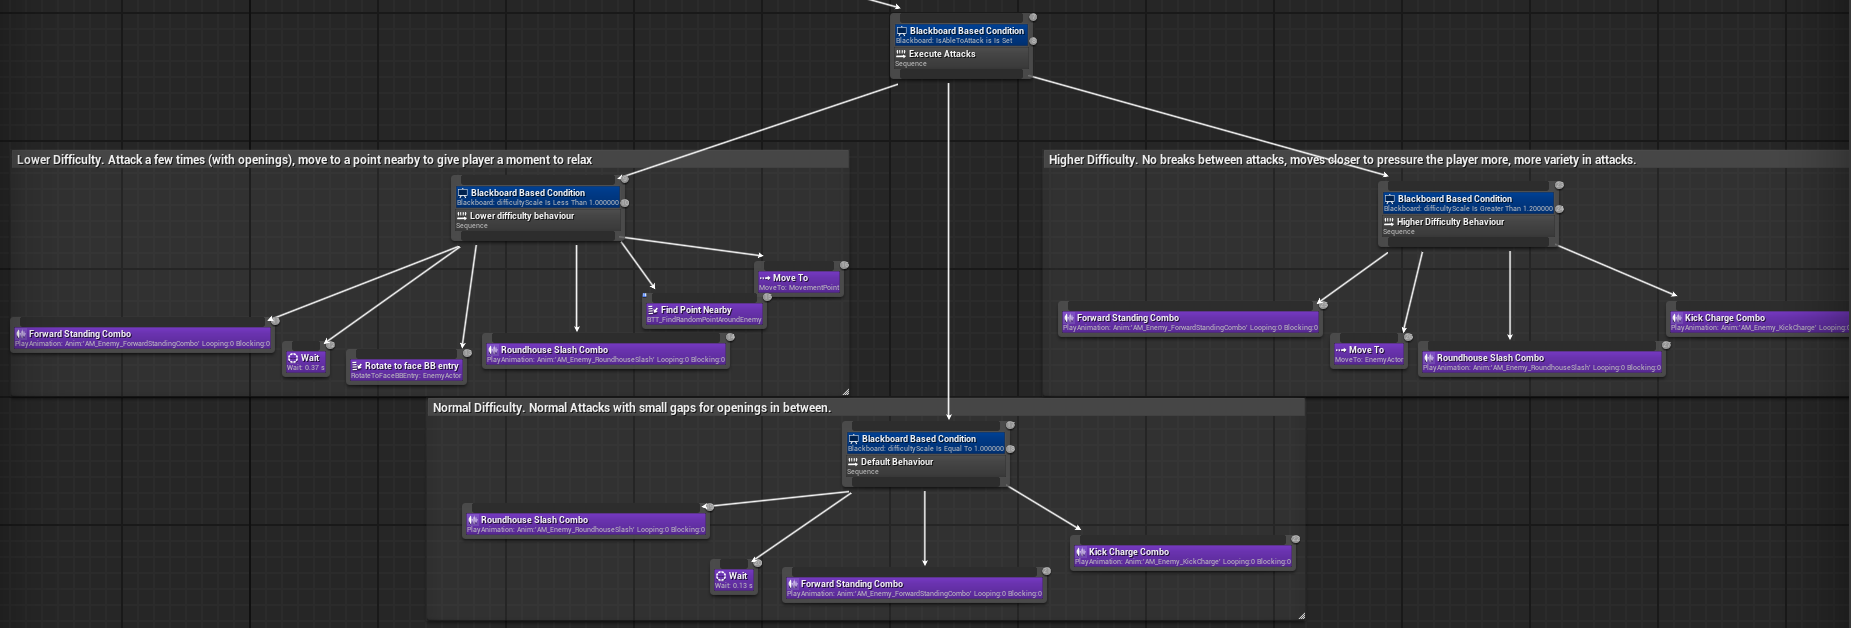Click Kick Charge Combo animation icon in Higher Difficulty
This screenshot has width=1851, height=628.
pos(1677,318)
